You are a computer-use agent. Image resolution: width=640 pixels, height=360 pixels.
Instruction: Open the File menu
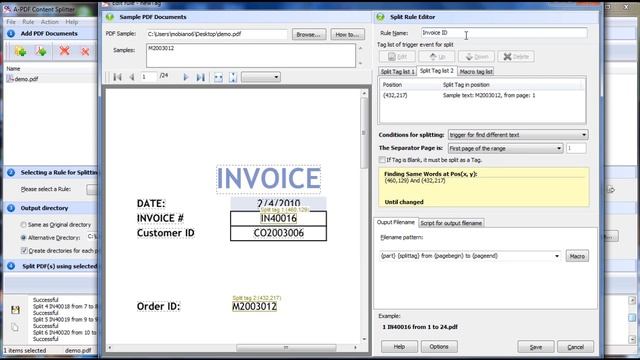click(x=11, y=22)
